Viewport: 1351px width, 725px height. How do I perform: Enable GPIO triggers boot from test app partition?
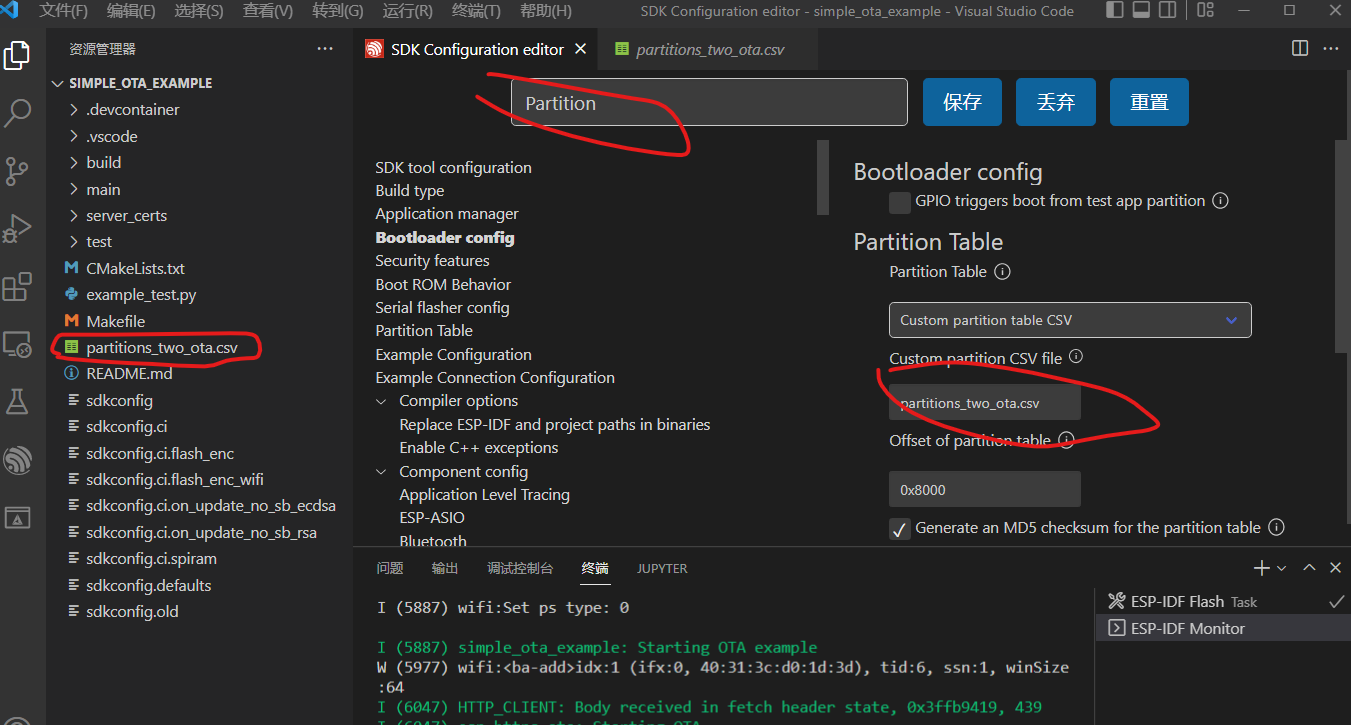900,202
